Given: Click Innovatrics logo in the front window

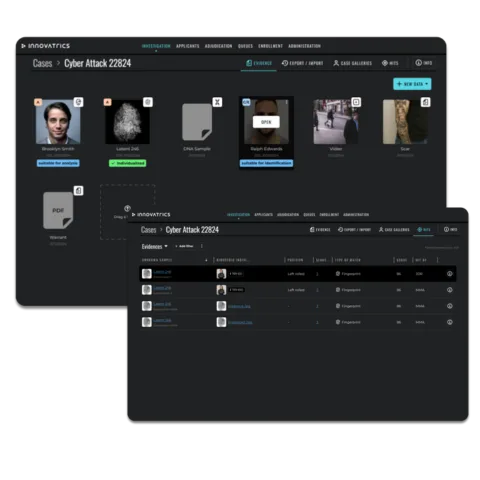Looking at the screenshot, I should (151, 215).
